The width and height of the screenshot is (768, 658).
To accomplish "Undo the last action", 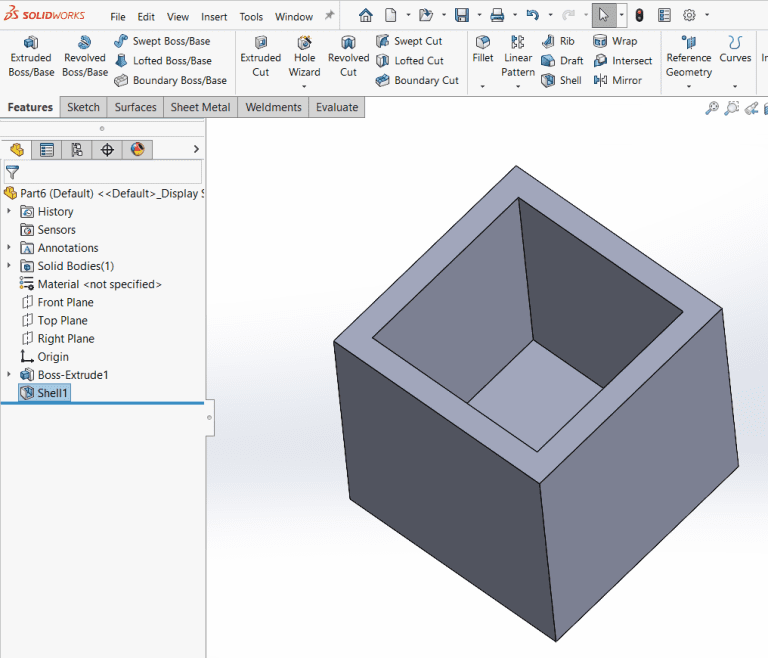I will coord(533,16).
